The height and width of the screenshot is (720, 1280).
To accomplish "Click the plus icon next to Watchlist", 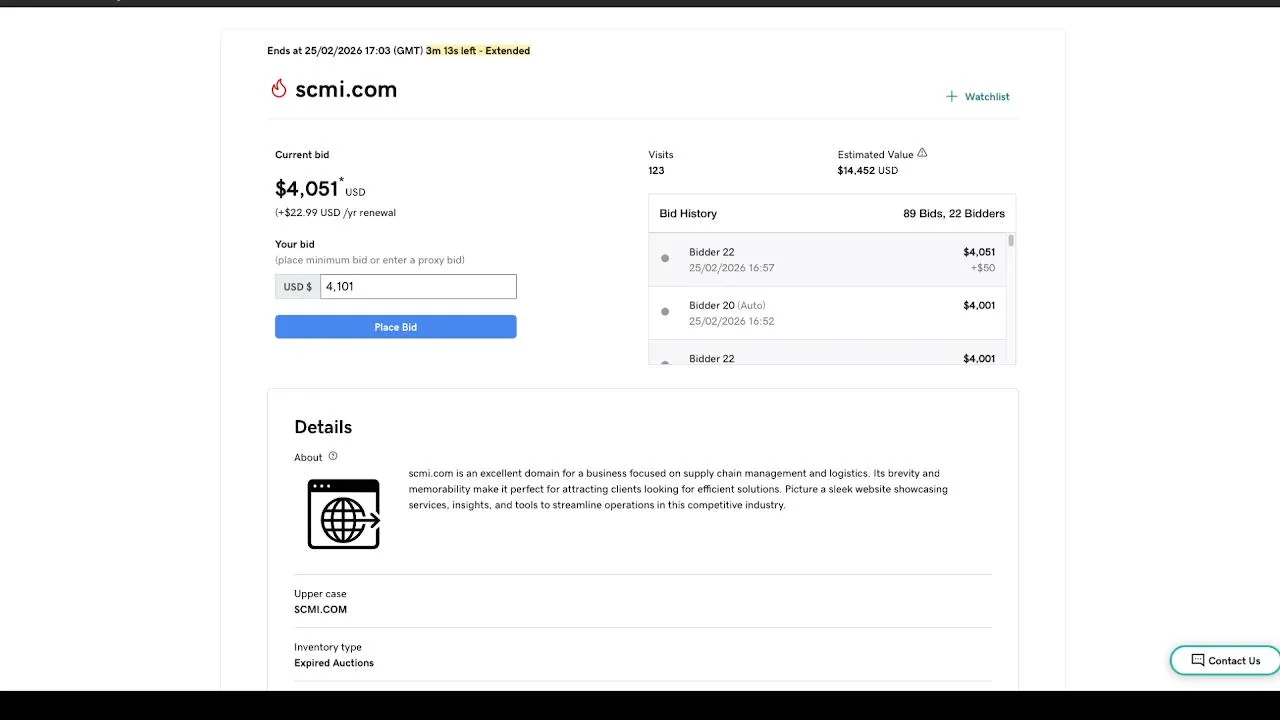I will pos(951,97).
